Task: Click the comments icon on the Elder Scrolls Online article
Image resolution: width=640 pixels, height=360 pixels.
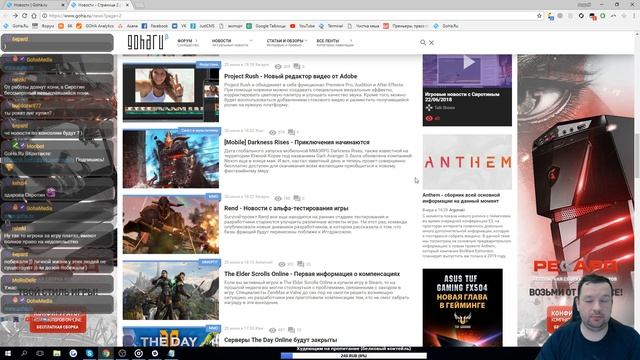Action: pos(300,264)
